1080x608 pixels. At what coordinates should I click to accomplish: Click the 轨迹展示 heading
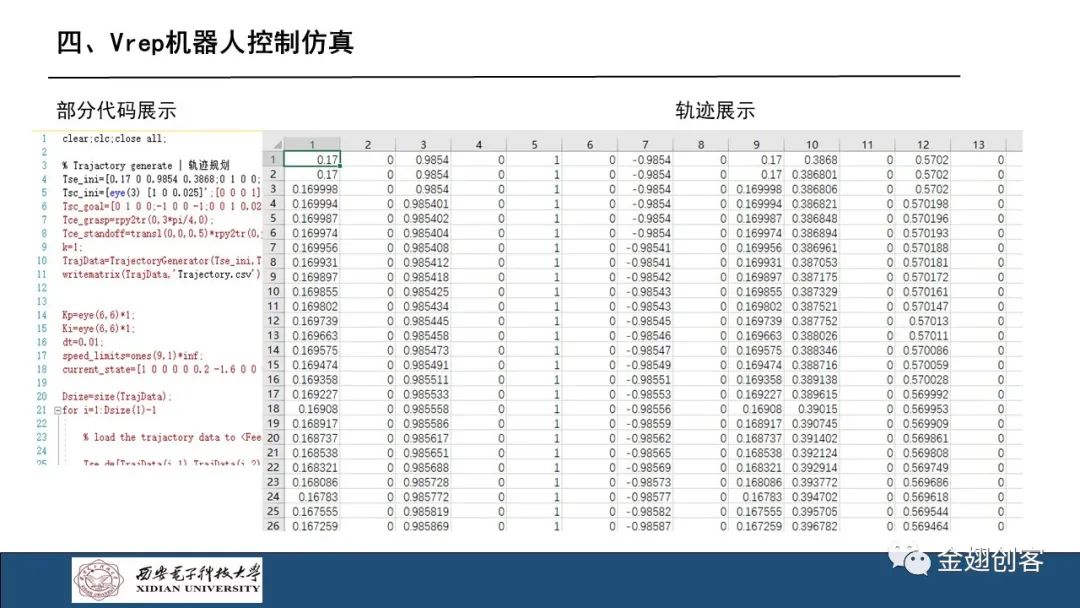(x=714, y=110)
